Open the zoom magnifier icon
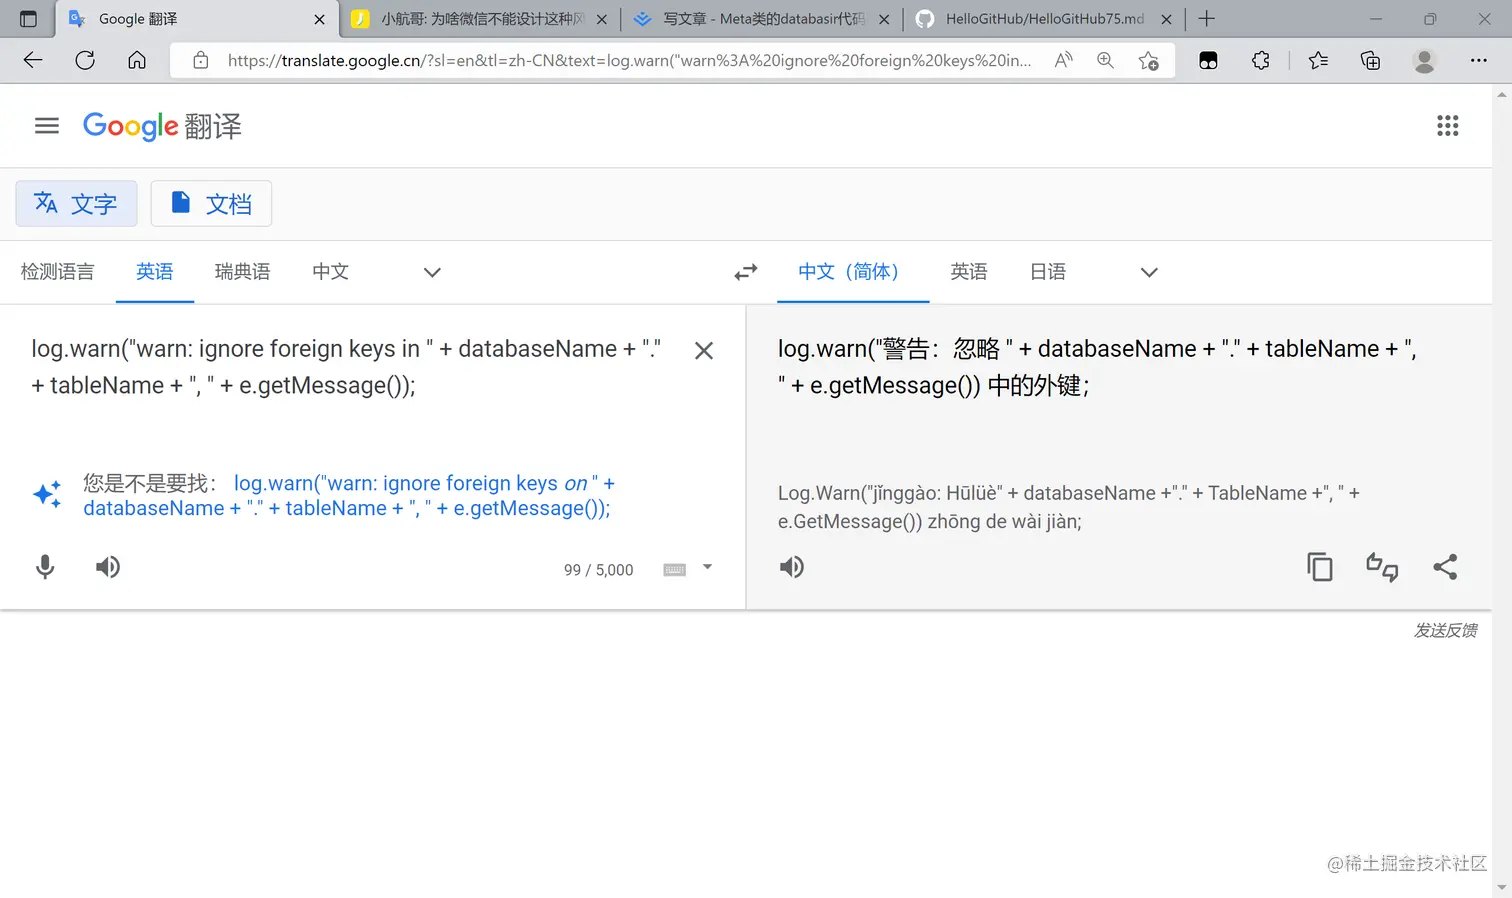The width and height of the screenshot is (1512, 898). (1105, 60)
